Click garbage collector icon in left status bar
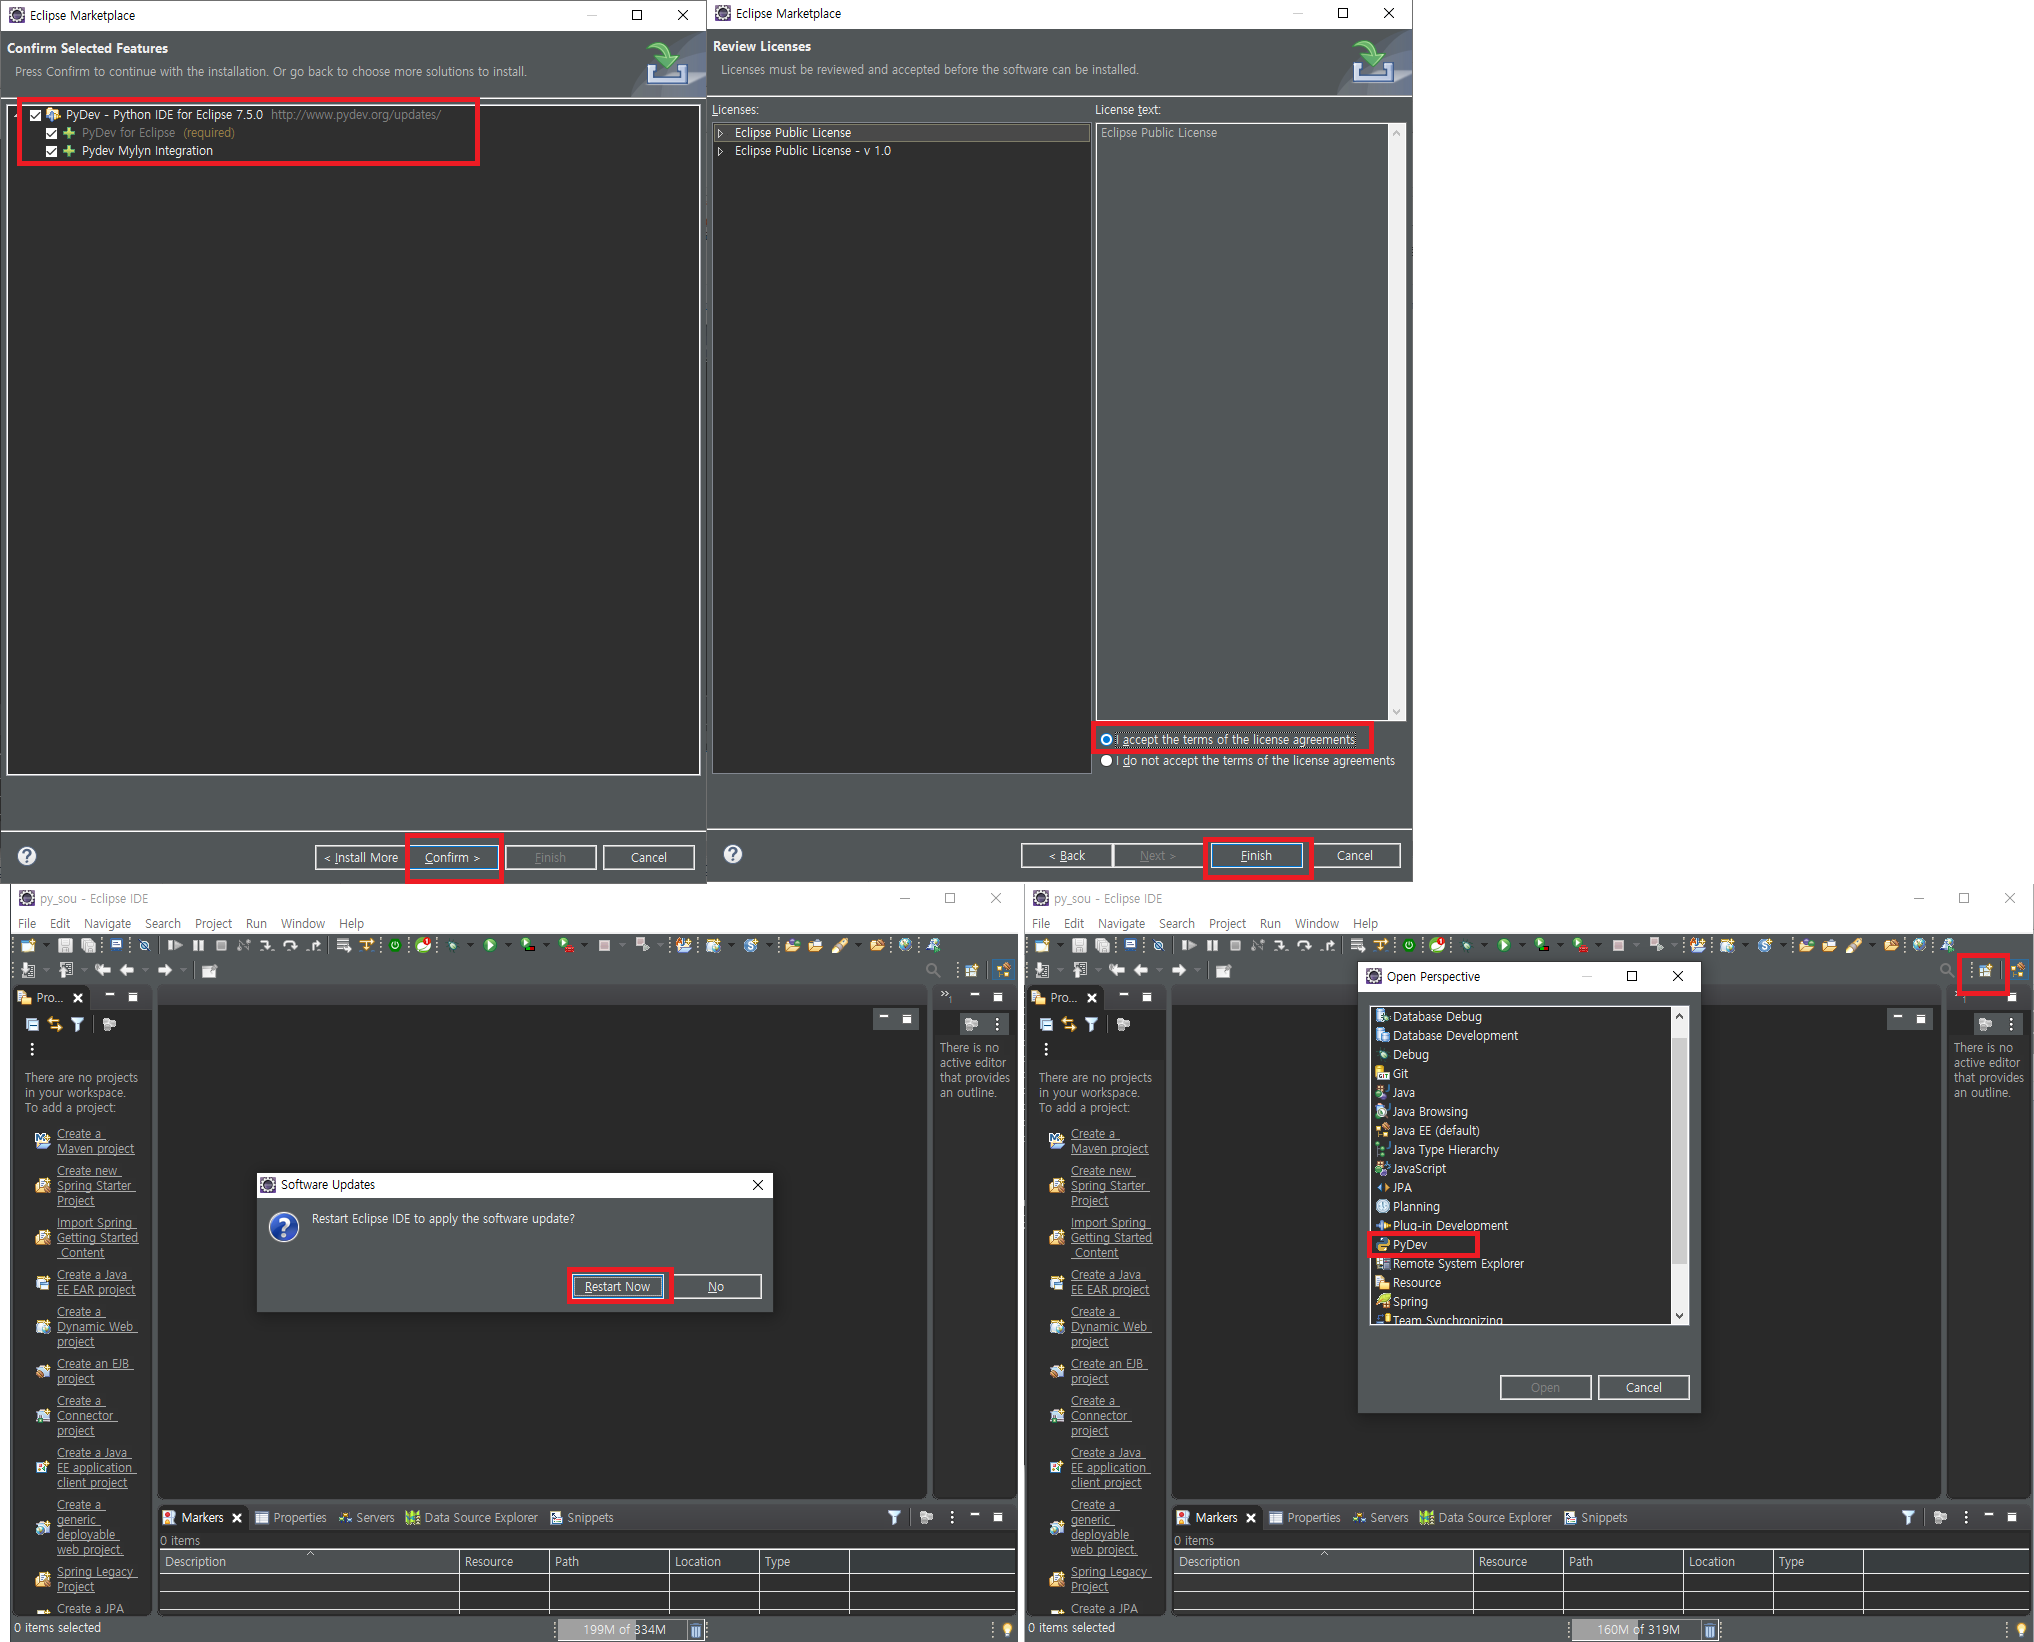The image size is (2034, 1642). pos(696,1630)
